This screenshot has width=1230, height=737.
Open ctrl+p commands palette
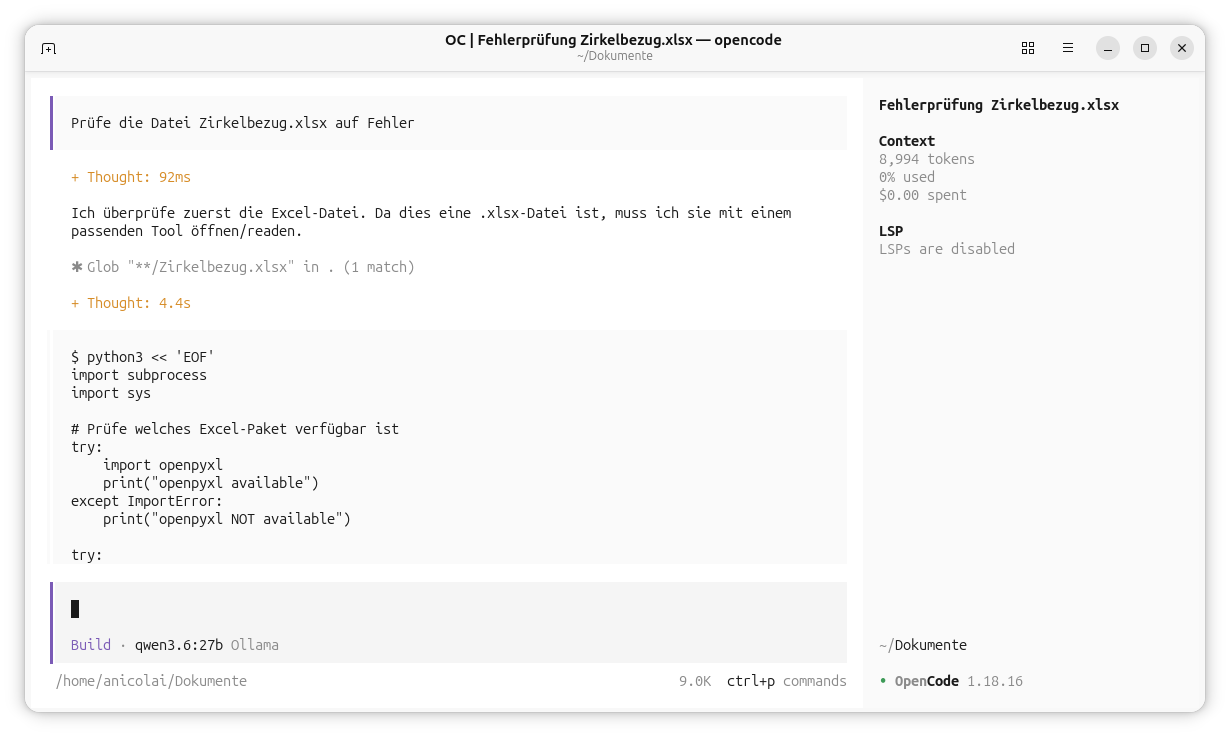pos(787,681)
